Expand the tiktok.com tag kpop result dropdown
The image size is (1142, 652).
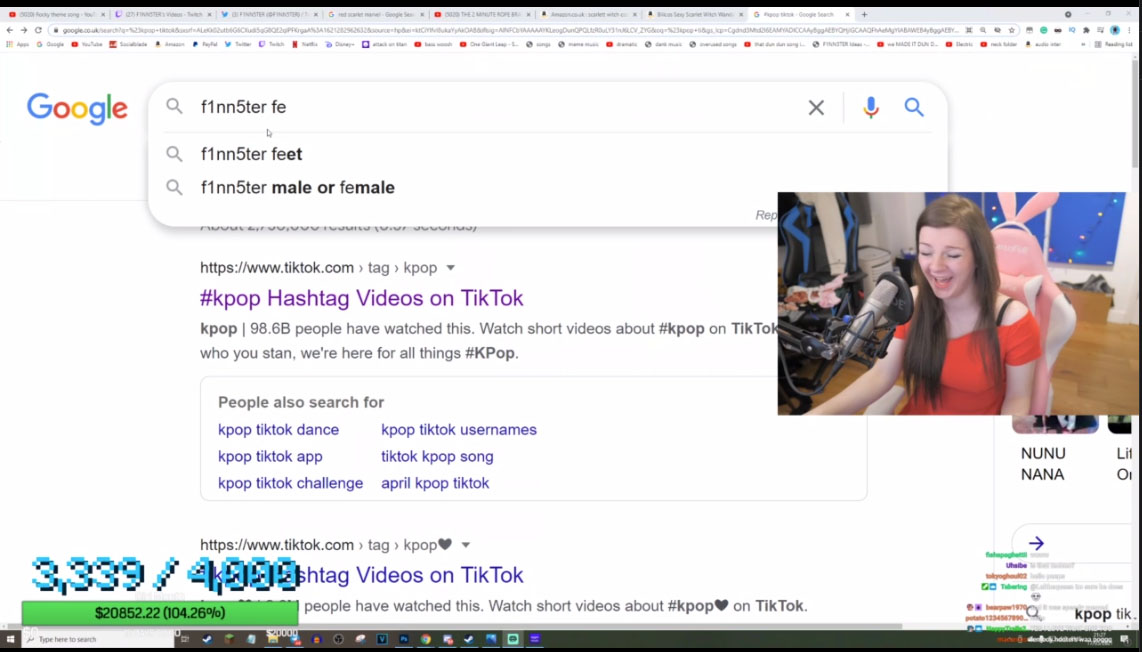(x=451, y=268)
